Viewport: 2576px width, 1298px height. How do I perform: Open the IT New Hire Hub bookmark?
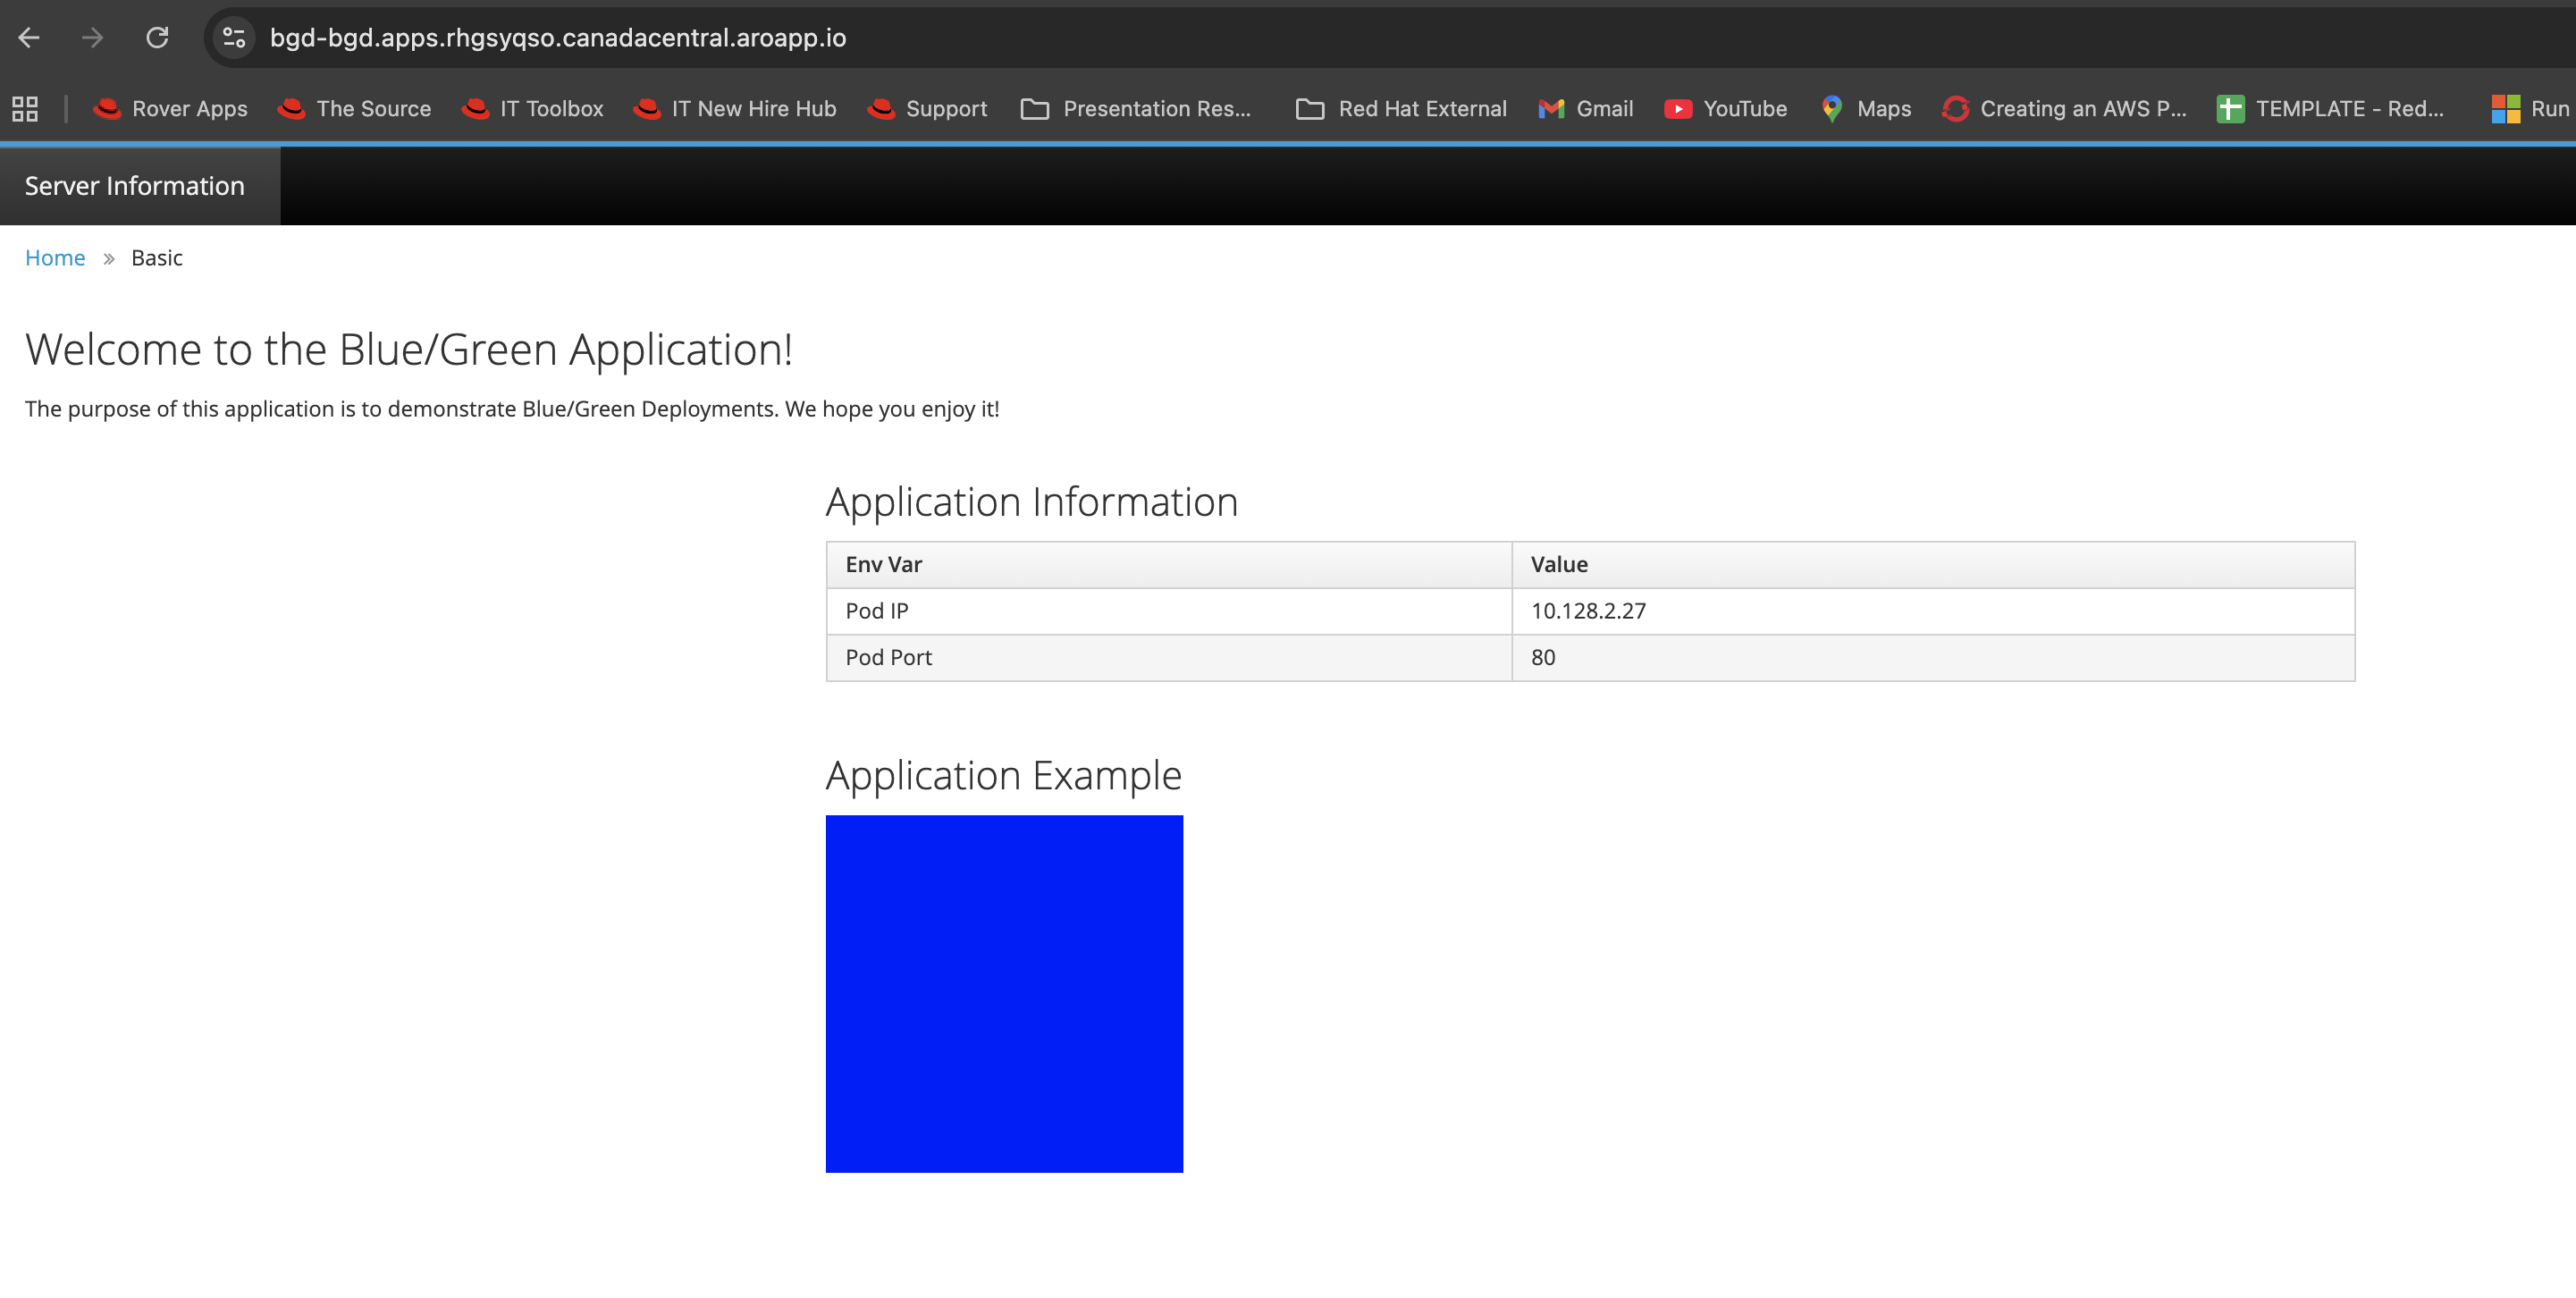[x=735, y=109]
